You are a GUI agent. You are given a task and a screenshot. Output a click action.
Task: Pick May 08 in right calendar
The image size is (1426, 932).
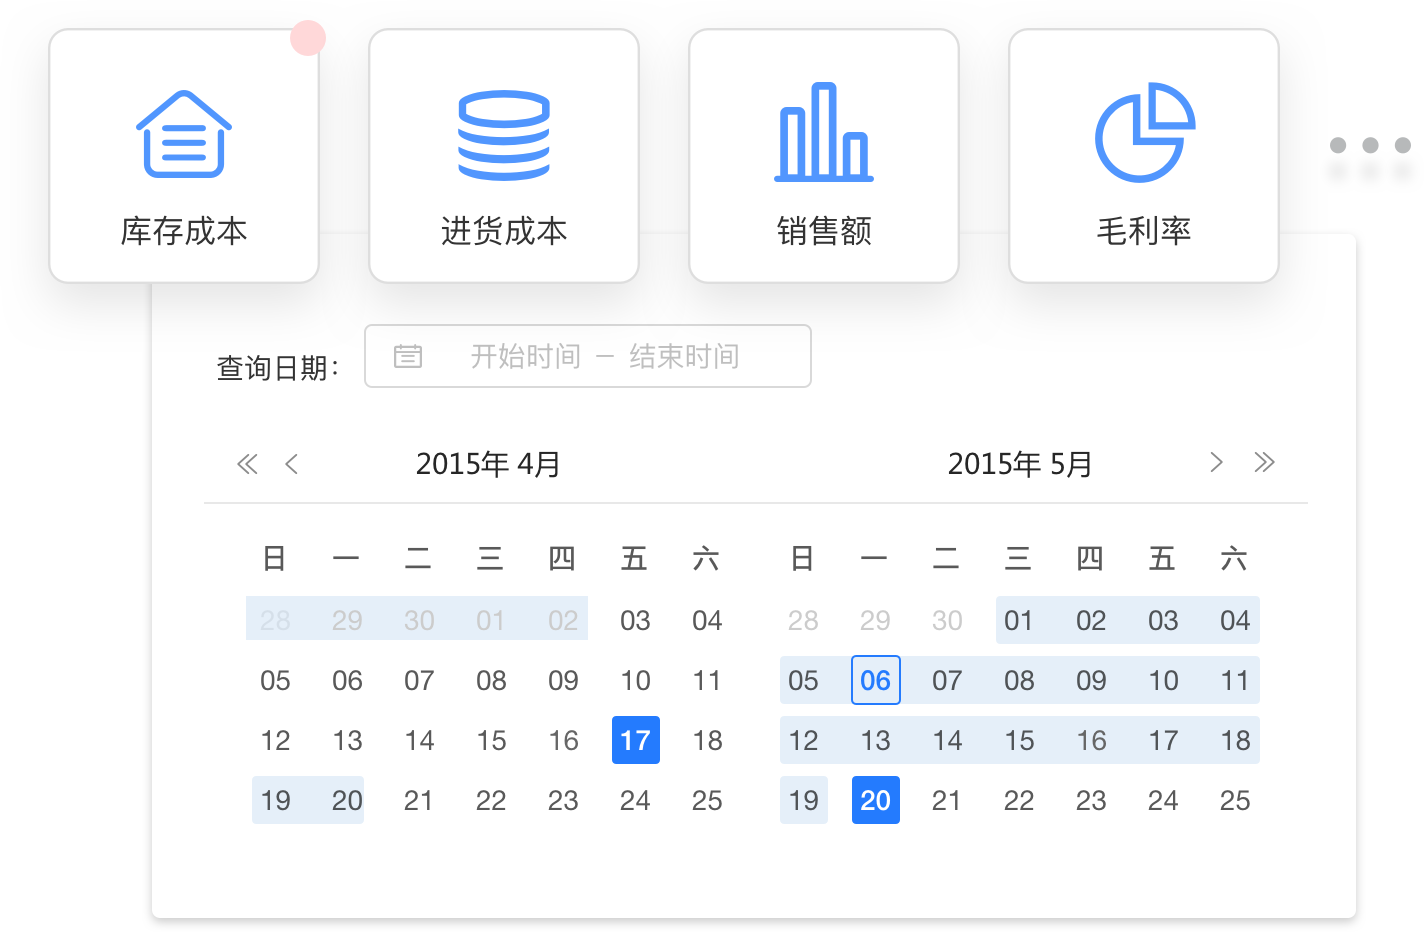click(1020, 680)
